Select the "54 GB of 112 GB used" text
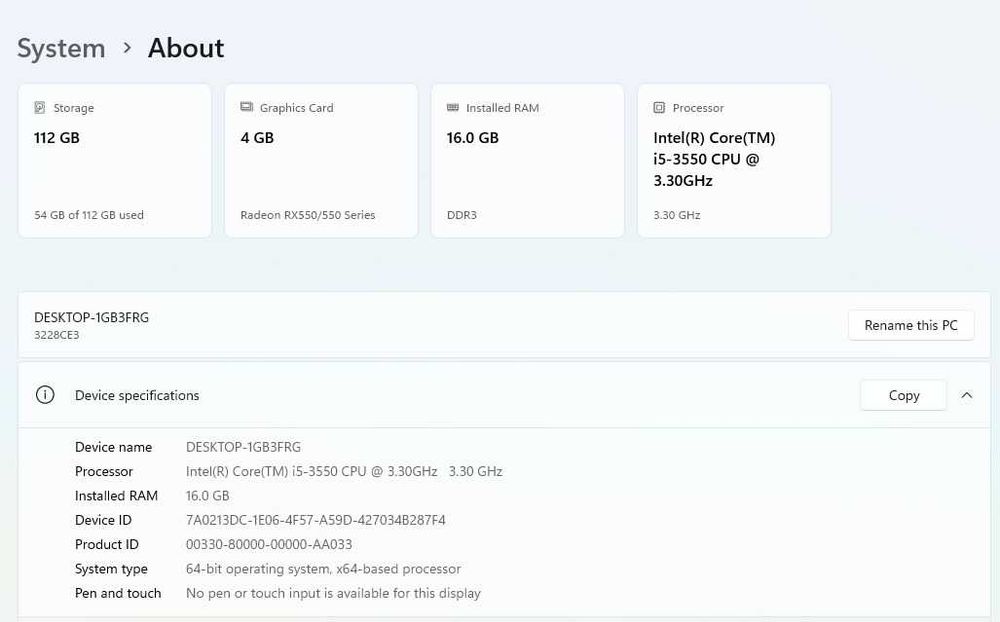 coord(89,215)
